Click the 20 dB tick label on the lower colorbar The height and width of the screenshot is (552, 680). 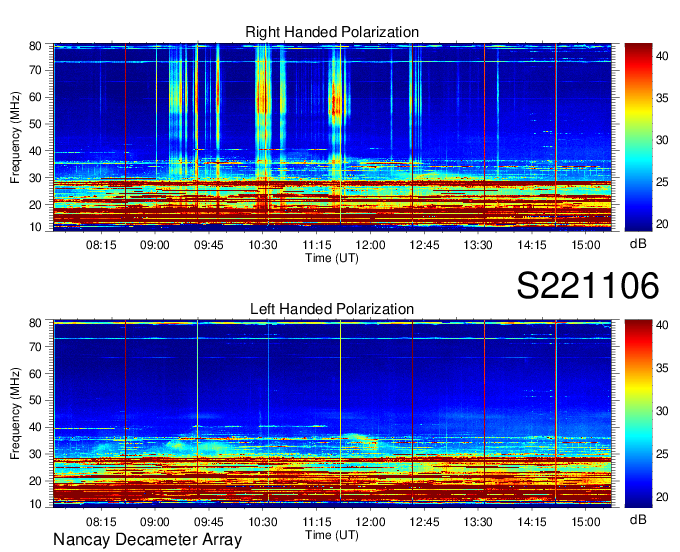click(x=662, y=496)
